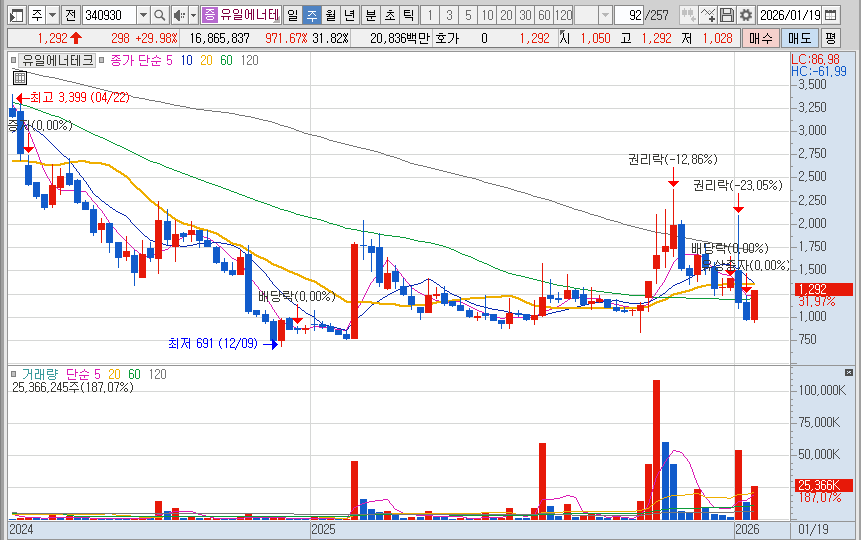The width and height of the screenshot is (861, 540).
Task: Open chart settings gear icon
Action: tap(745, 15)
